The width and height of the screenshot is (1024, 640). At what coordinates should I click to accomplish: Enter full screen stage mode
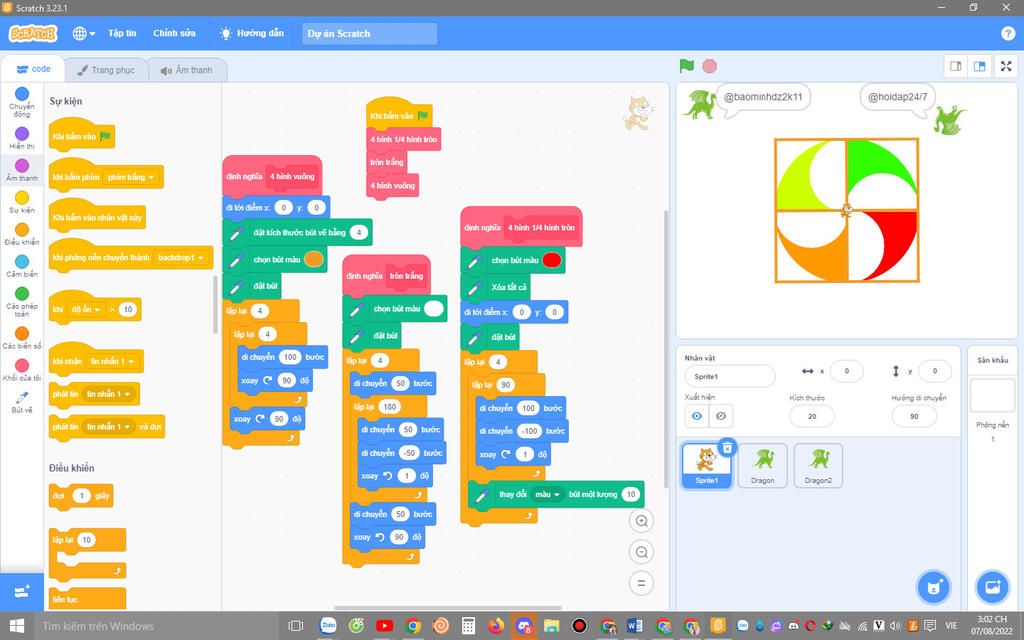pos(1006,66)
